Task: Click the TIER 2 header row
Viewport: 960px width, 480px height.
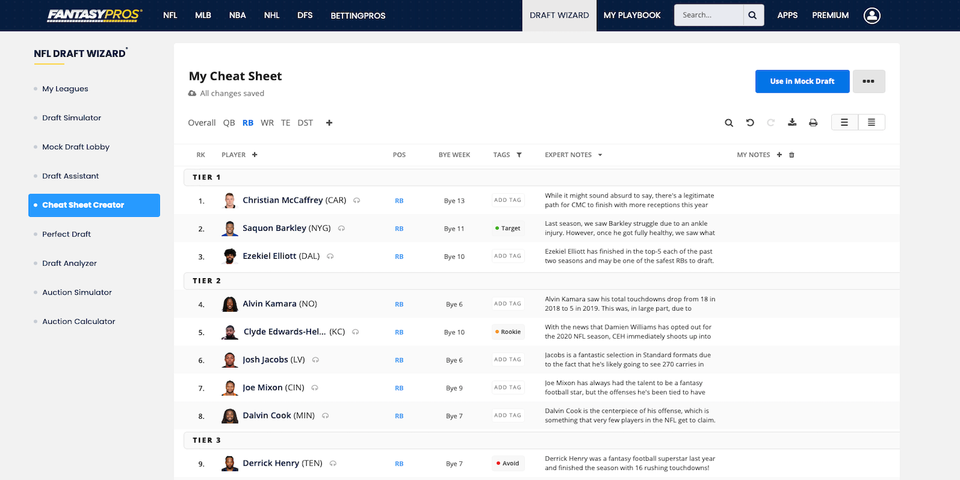Action: point(541,281)
